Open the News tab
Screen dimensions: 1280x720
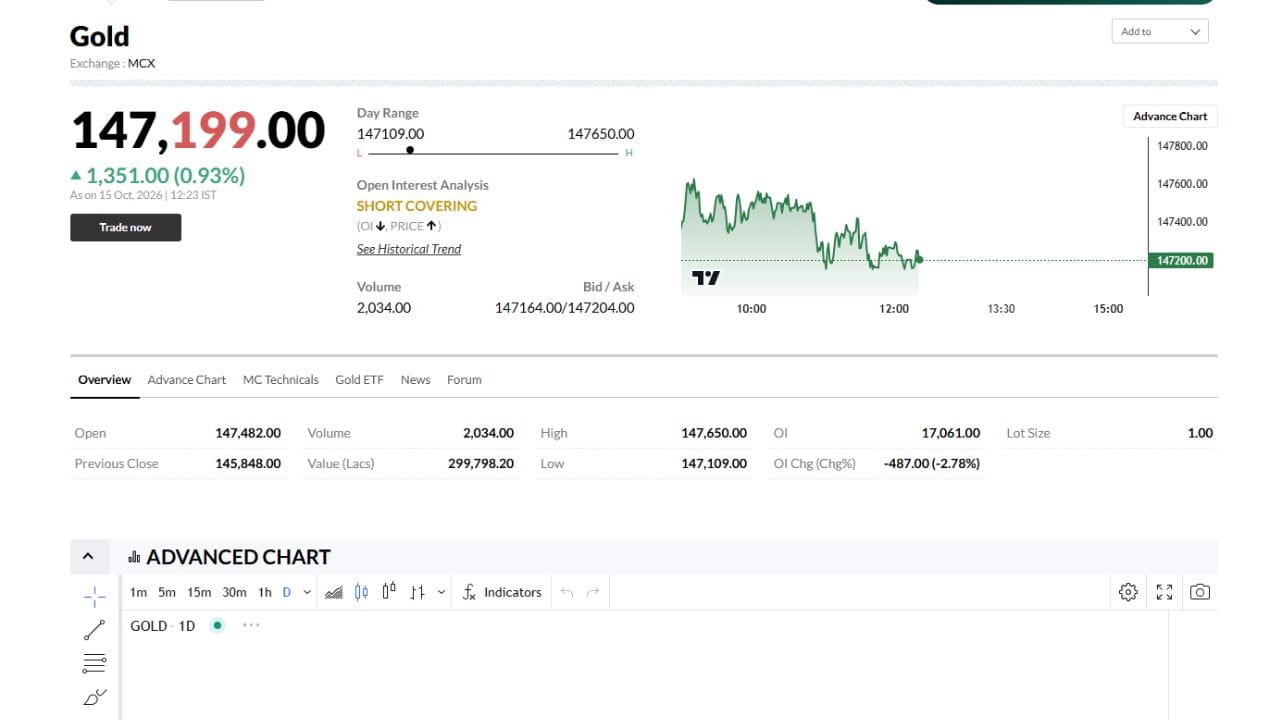pyautogui.click(x=415, y=380)
